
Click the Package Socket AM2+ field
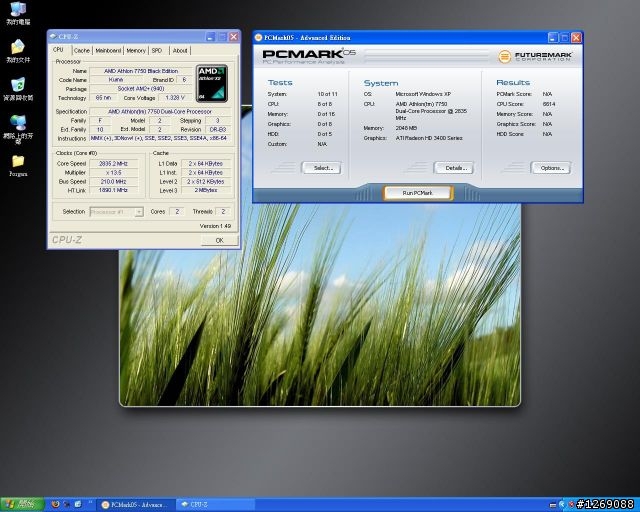[x=141, y=89]
